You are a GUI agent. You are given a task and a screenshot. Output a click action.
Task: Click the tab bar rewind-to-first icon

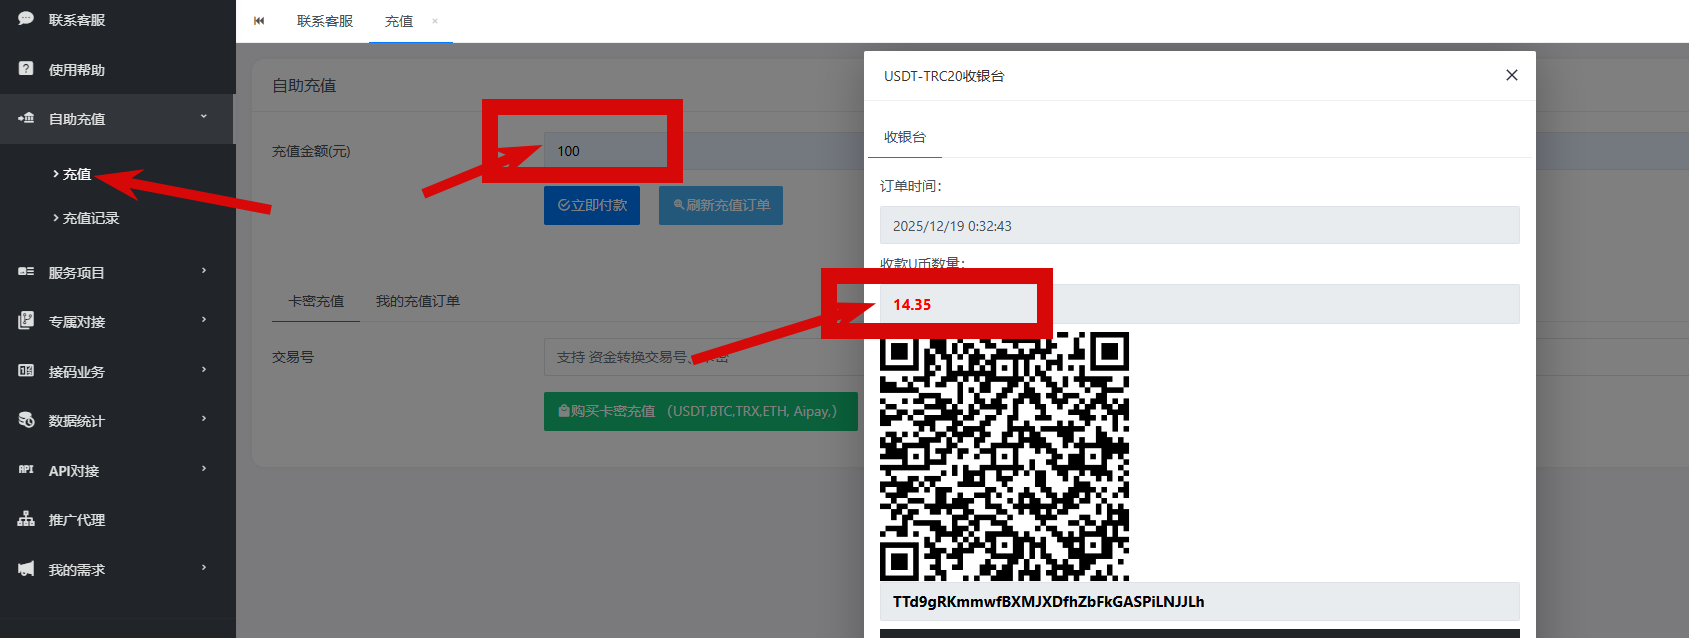(x=259, y=21)
